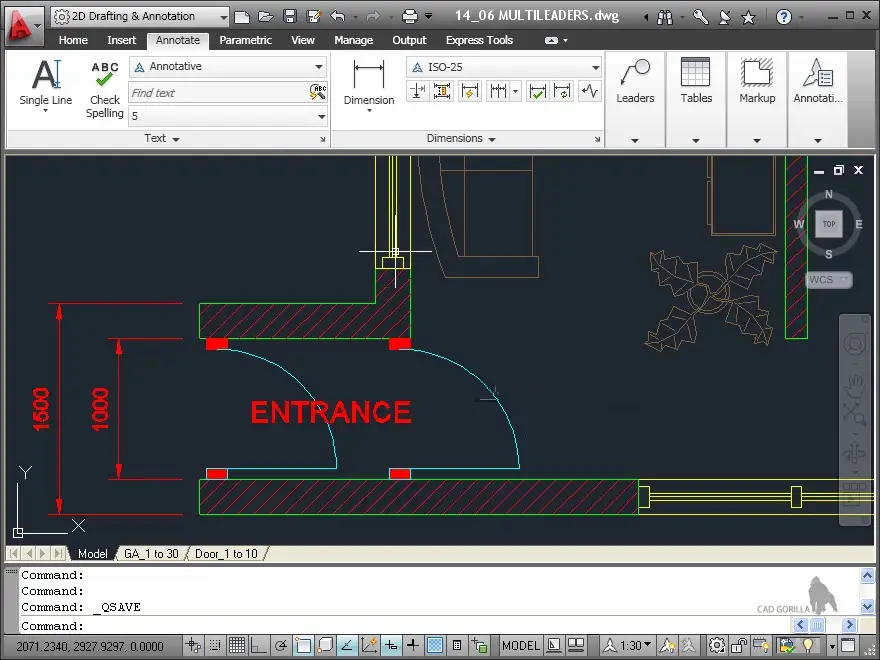Viewport: 880px width, 660px height.
Task: Open the GA_1 to 30 layout tab
Action: point(151,554)
